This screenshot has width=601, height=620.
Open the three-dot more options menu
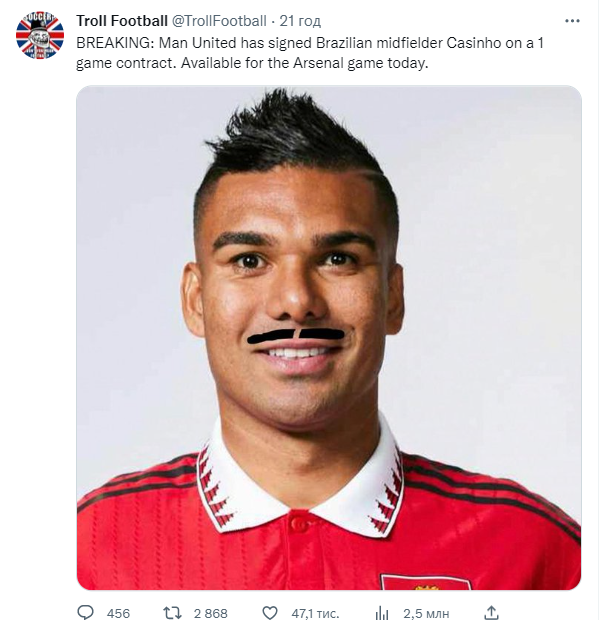coord(572,21)
